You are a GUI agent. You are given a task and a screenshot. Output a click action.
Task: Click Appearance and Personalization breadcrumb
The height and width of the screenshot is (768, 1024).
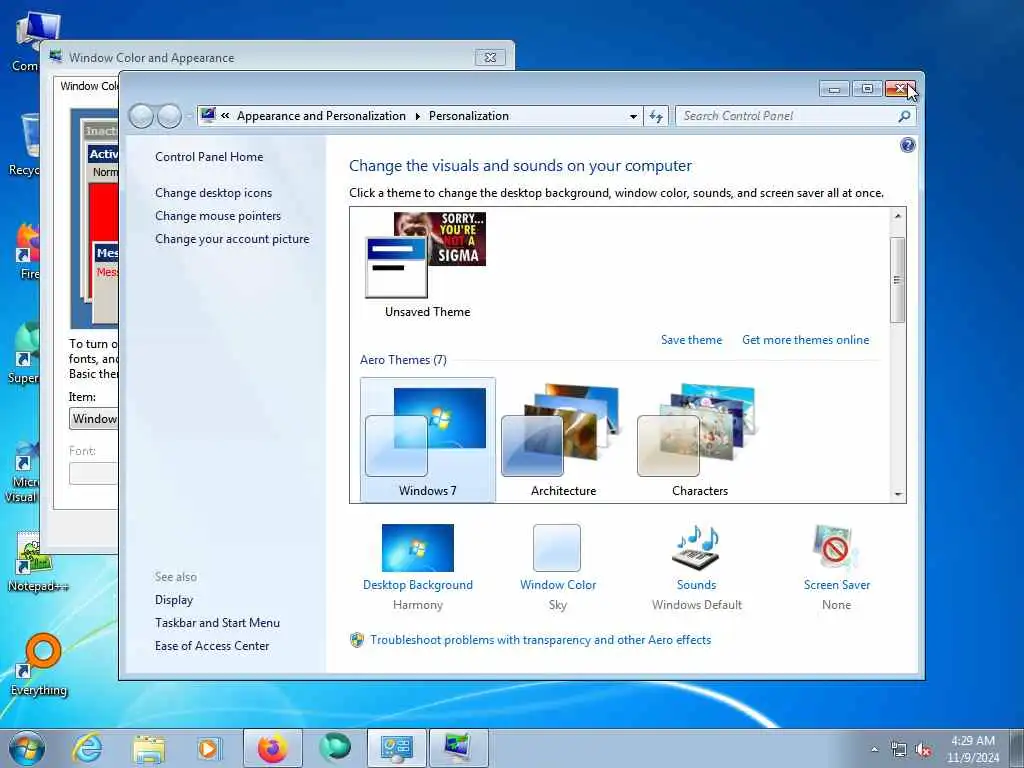(321, 116)
